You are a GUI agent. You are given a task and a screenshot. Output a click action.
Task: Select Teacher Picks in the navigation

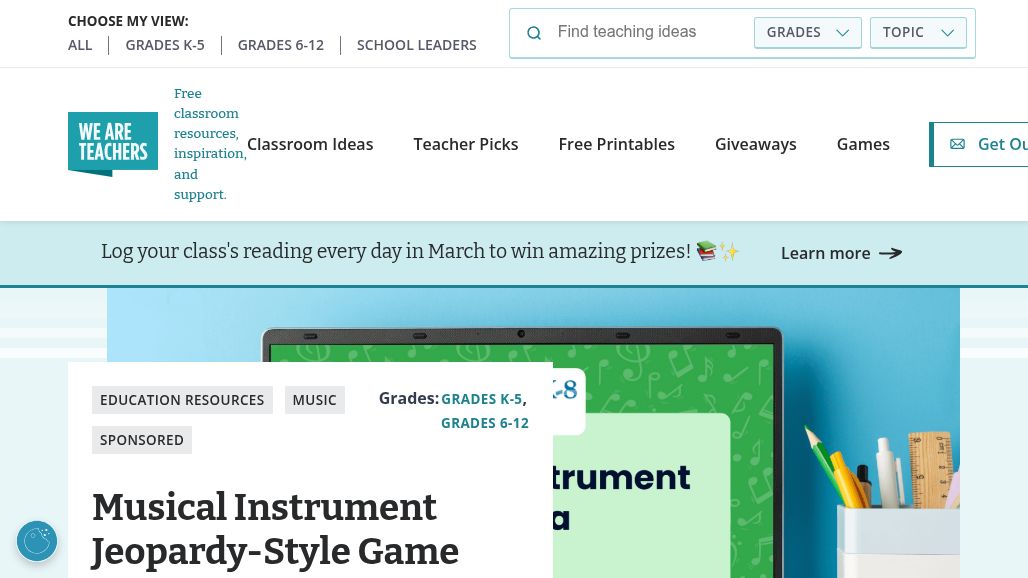pos(466,144)
